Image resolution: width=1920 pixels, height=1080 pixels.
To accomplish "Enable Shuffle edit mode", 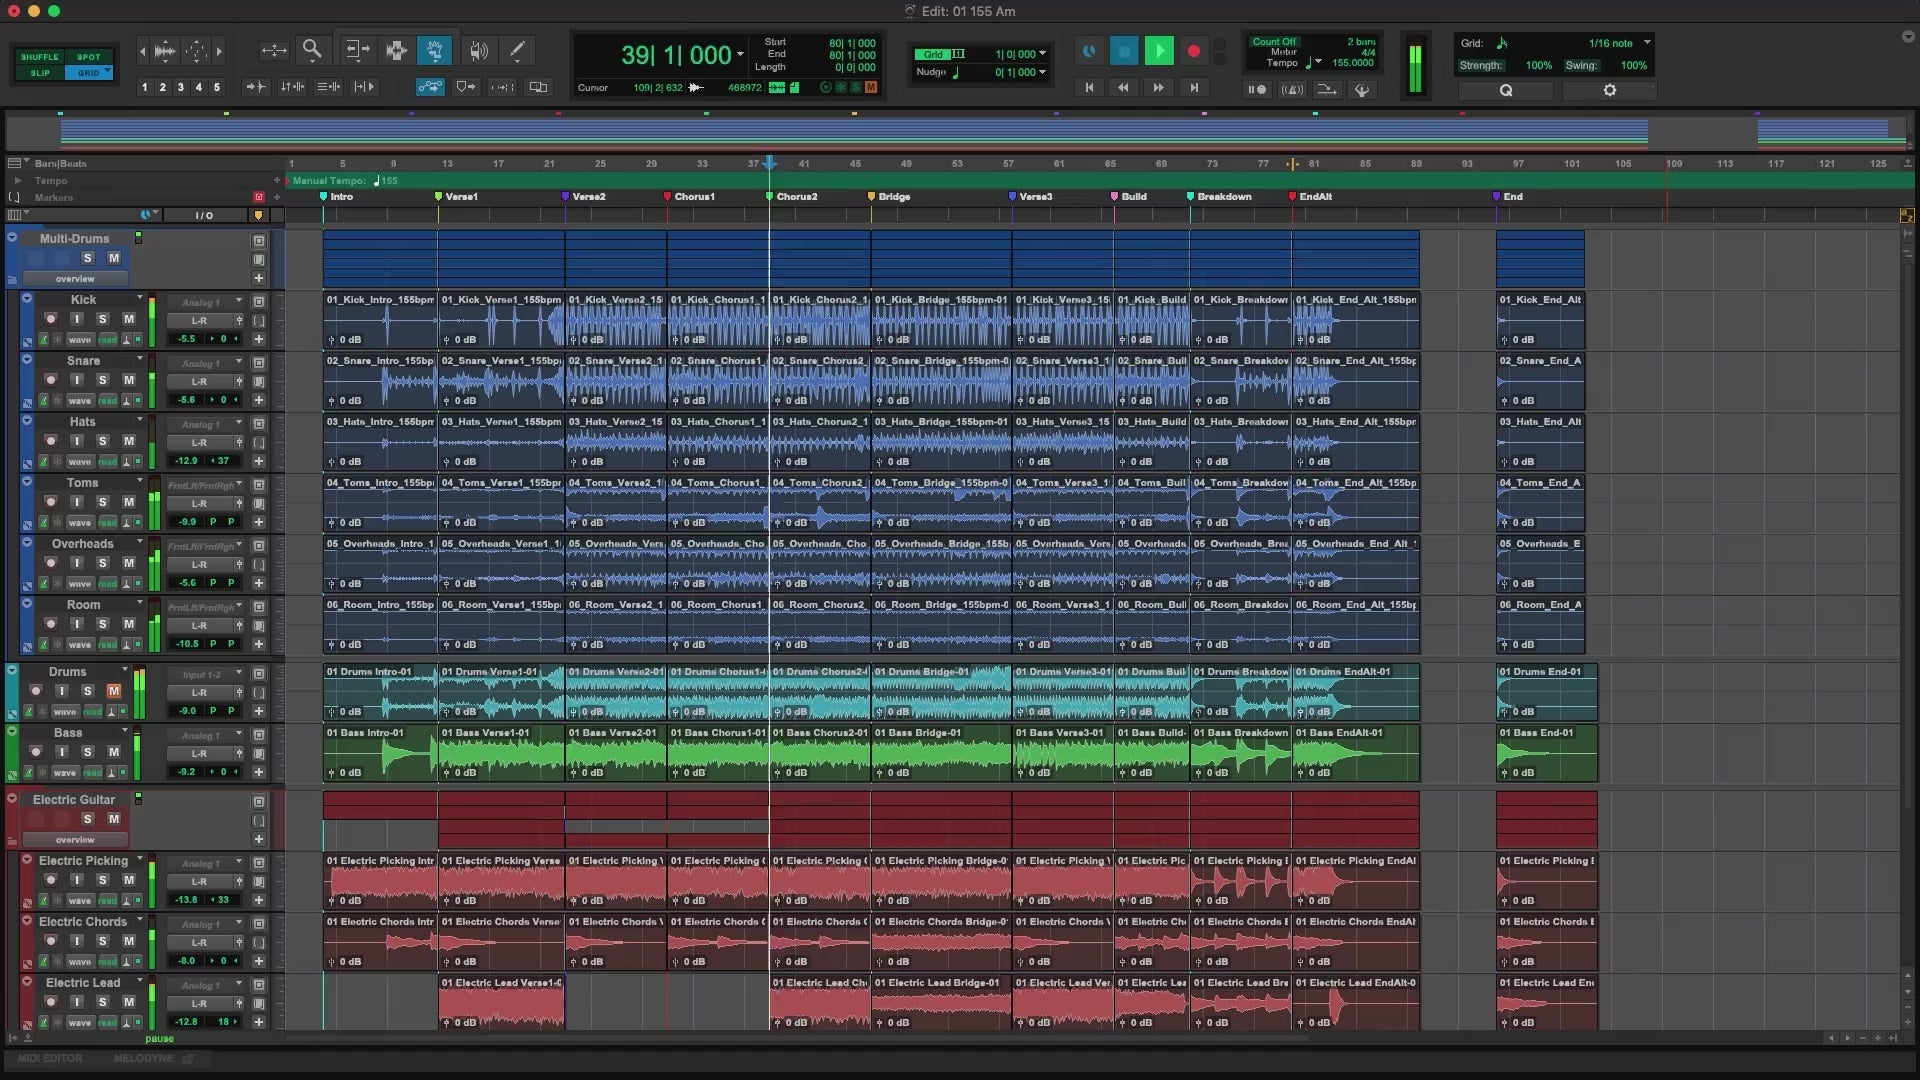I will 40,57.
